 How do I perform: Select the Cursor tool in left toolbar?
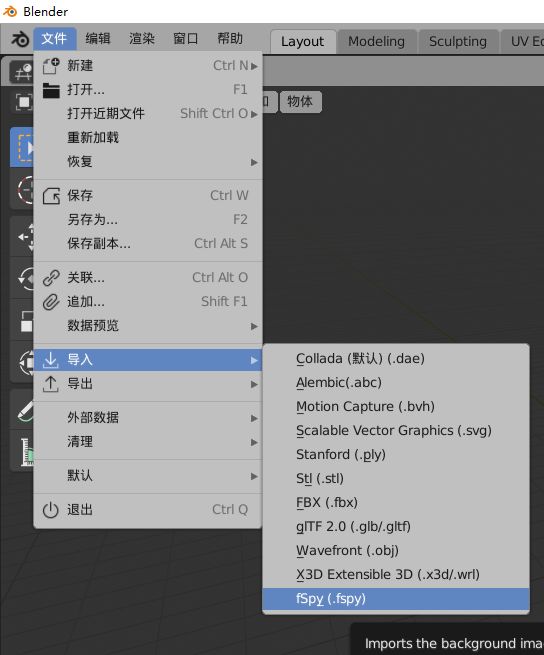(x=22, y=190)
